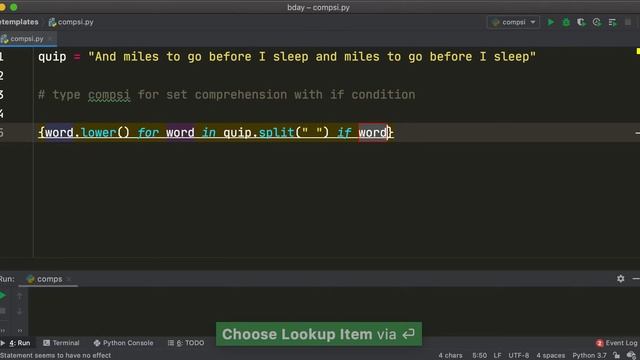640x360 pixels.
Task: Toggle the read-only lock icon in the status bar
Action: pos(617,356)
